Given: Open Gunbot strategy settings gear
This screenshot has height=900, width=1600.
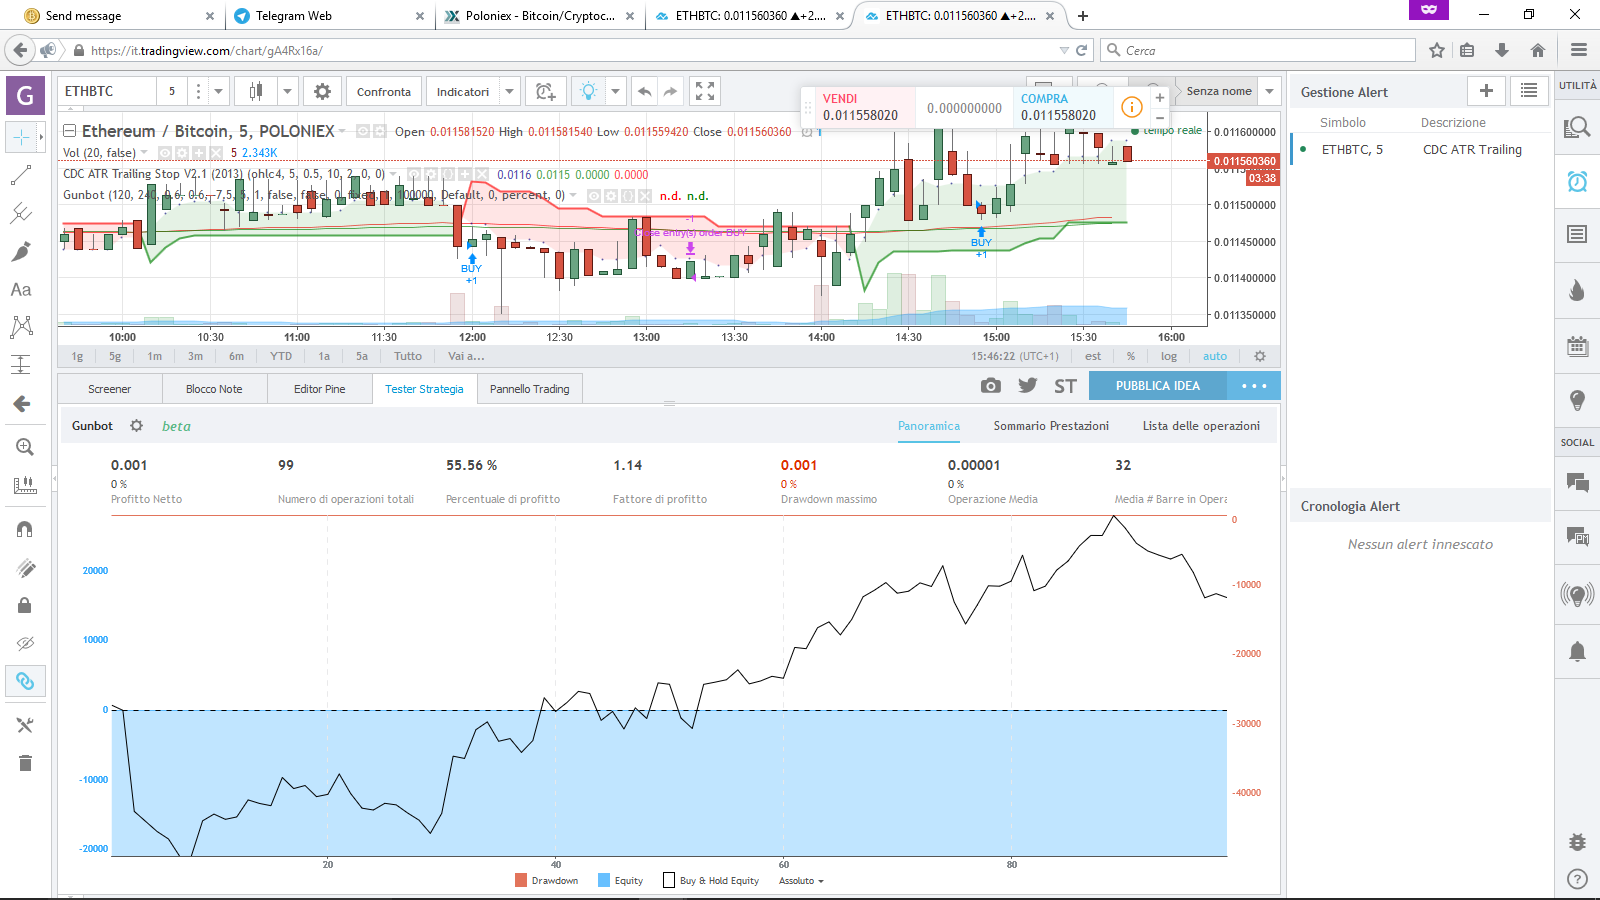Looking at the screenshot, I should pos(137,425).
